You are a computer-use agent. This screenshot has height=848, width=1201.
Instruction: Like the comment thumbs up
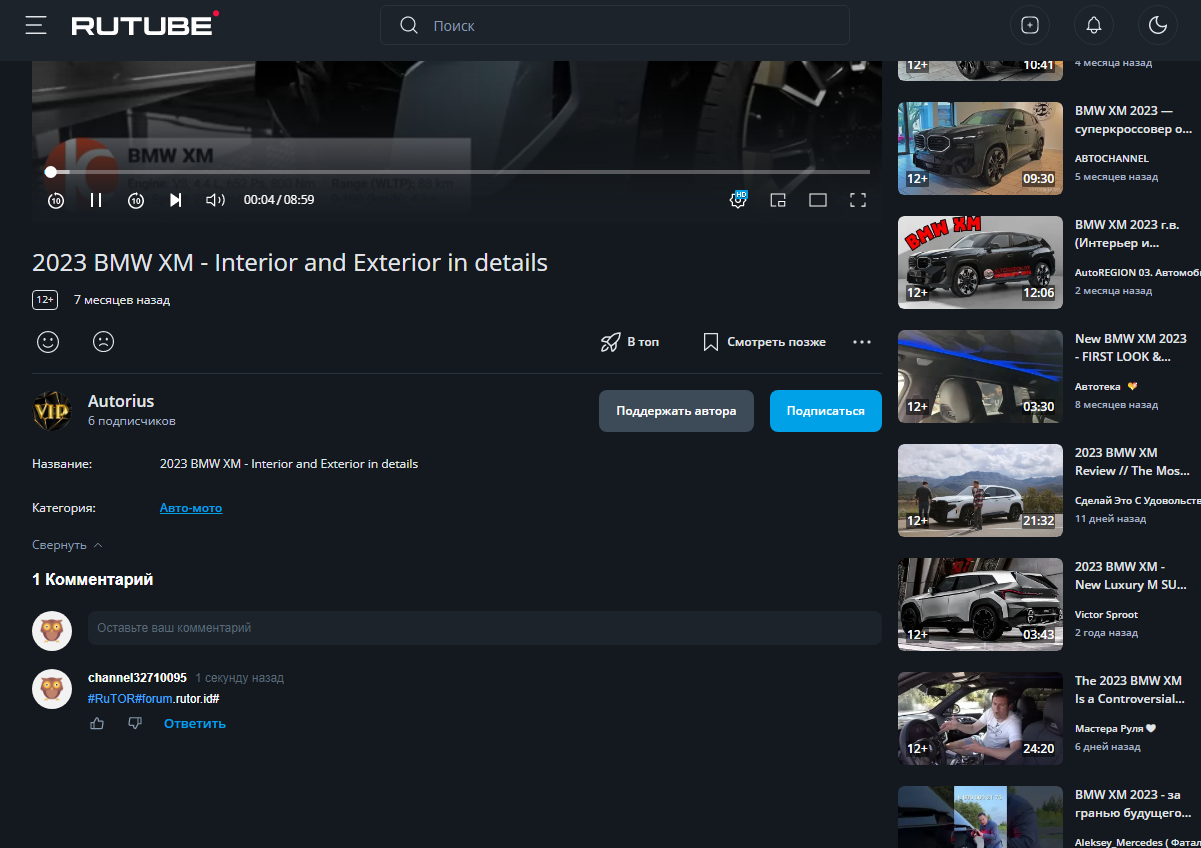point(97,723)
